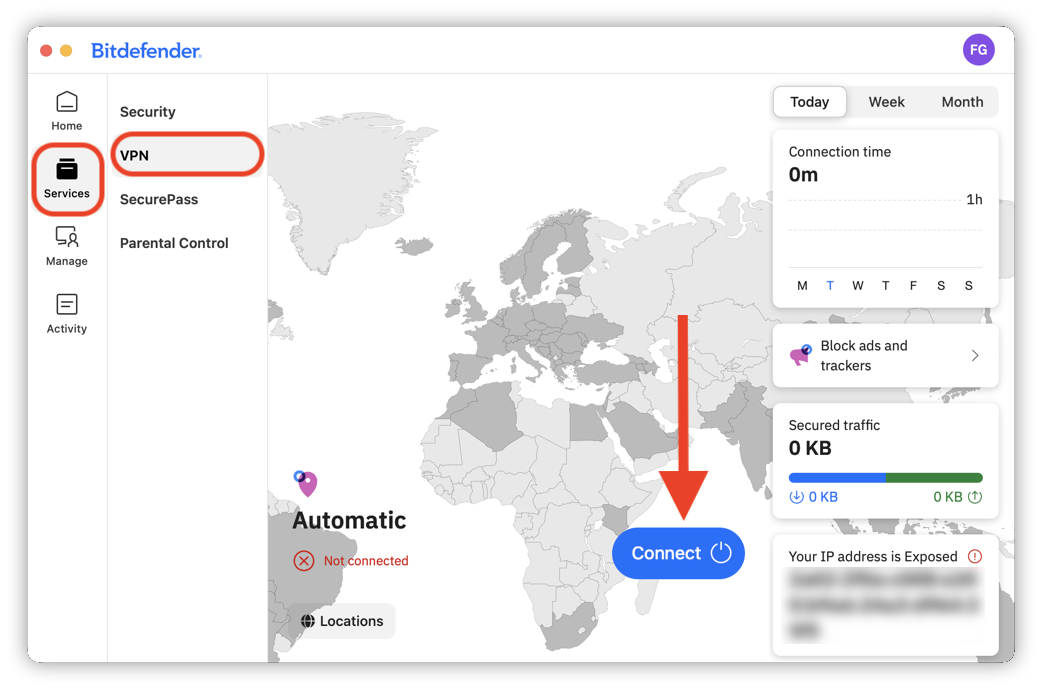Click the FG account avatar
This screenshot has height=688, width=1040.
pos(978,50)
